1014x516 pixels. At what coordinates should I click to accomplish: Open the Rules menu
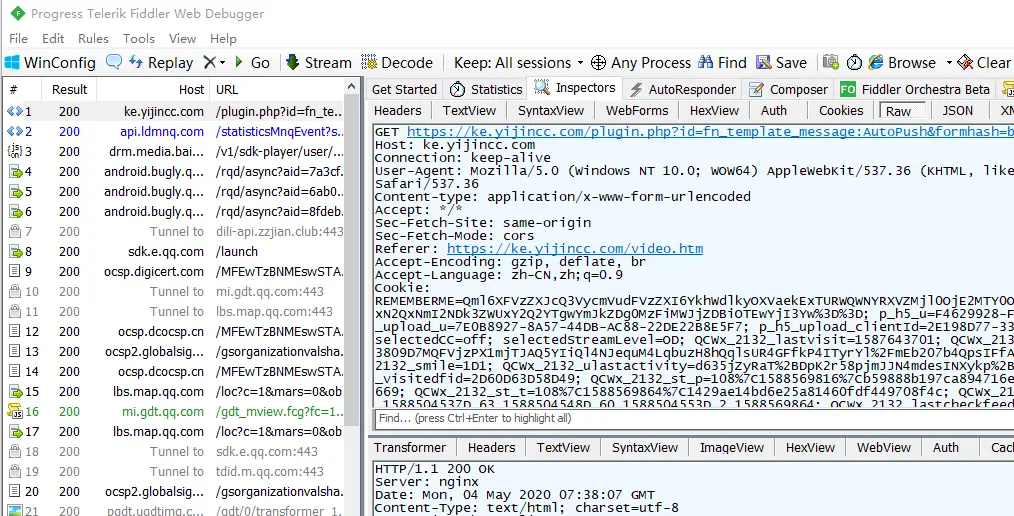(x=93, y=39)
